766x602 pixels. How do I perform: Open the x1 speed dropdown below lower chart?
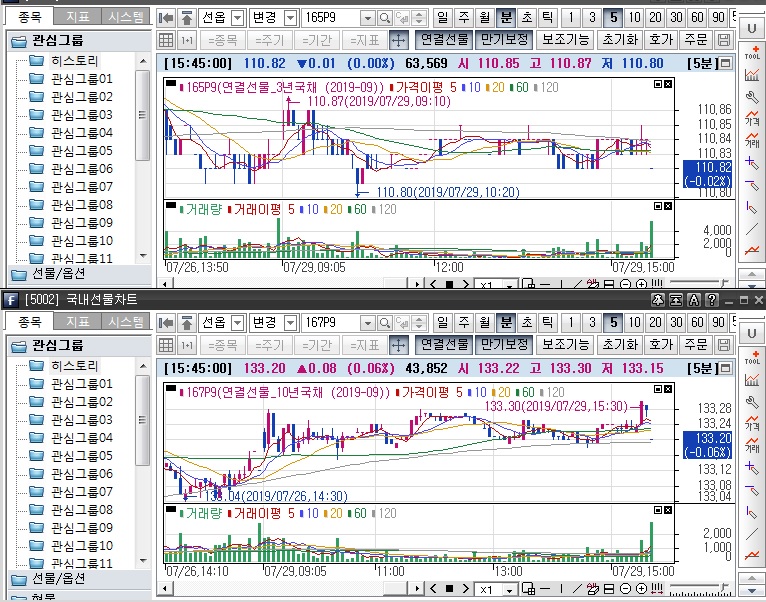coord(510,590)
